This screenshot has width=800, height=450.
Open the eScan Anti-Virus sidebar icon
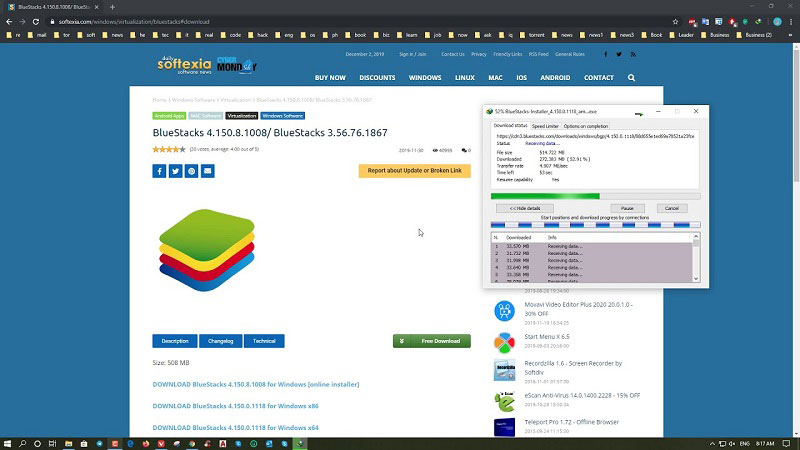[504, 402]
